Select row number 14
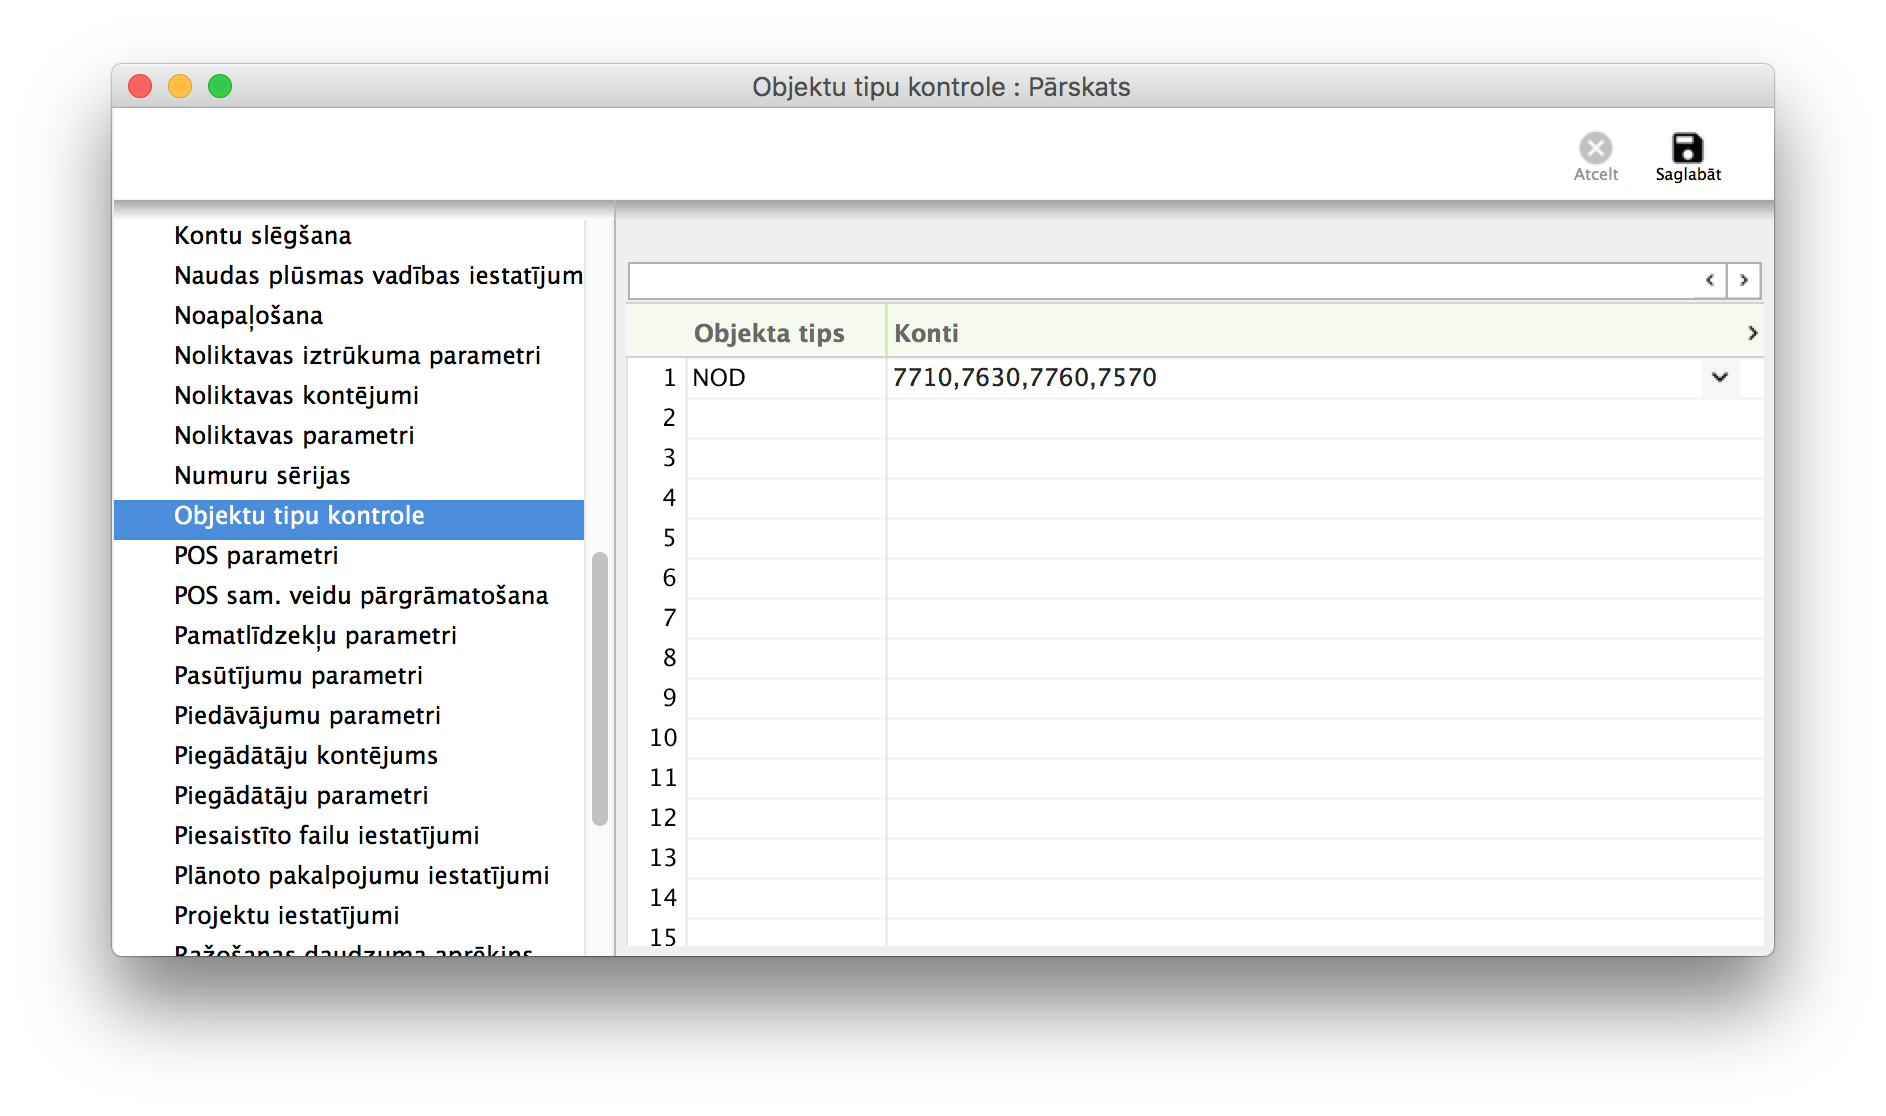Viewport: 1886px width, 1116px height. tap(663, 898)
